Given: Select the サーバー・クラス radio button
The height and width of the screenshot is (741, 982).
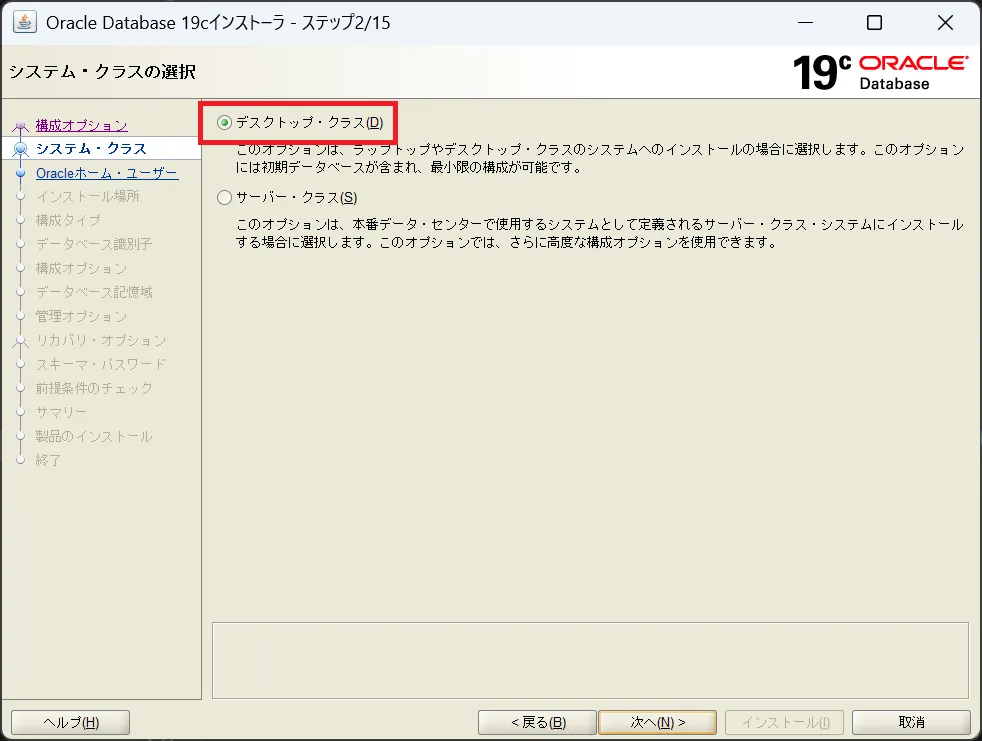Looking at the screenshot, I should coord(224,198).
